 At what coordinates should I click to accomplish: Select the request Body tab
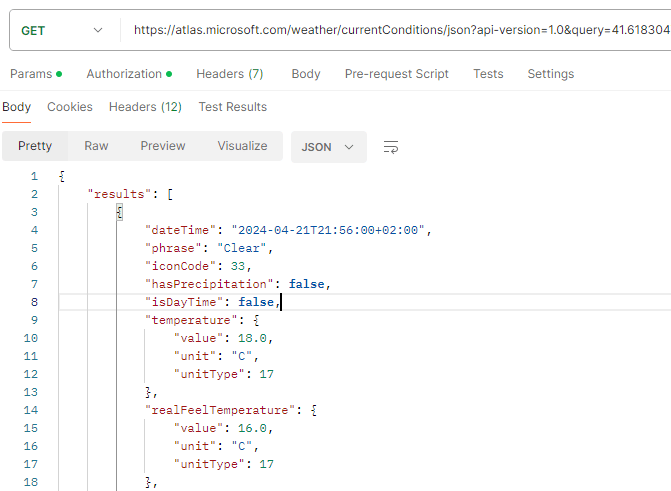pyautogui.click(x=306, y=74)
